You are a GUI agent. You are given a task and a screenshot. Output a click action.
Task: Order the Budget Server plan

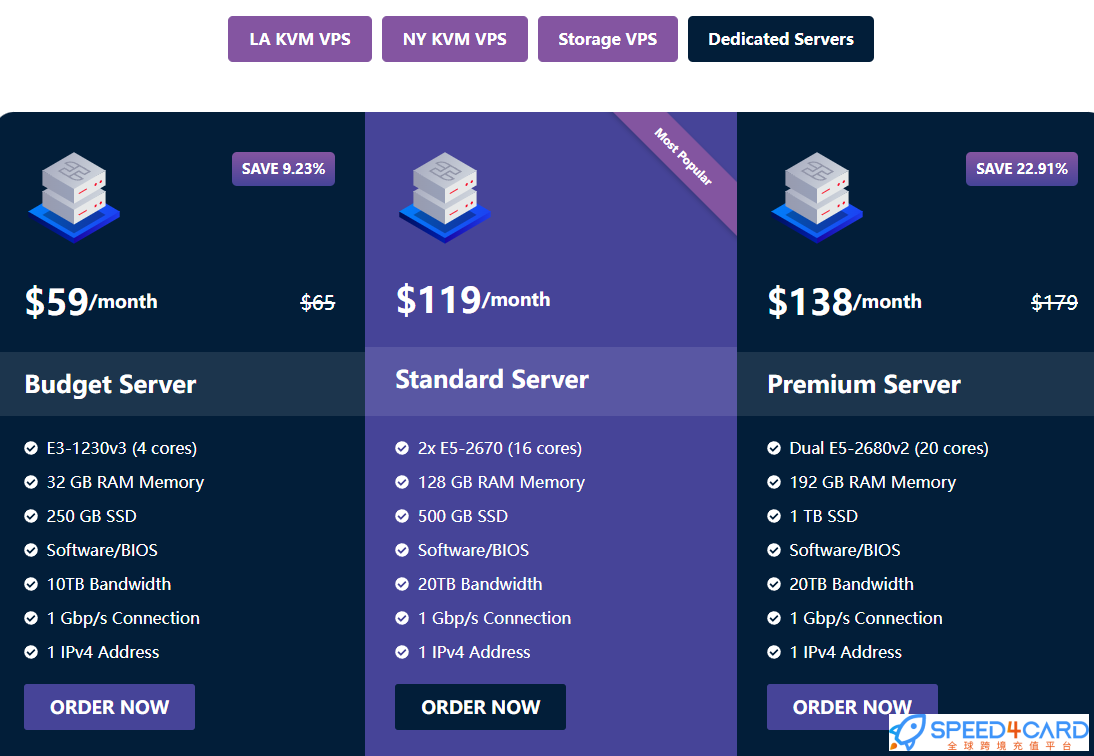109,707
